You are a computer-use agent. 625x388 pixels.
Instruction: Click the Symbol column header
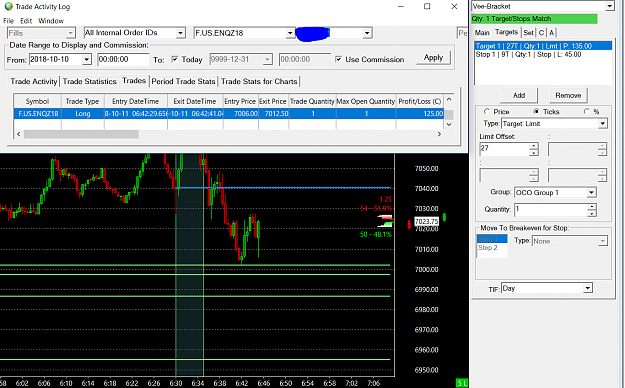(x=37, y=101)
